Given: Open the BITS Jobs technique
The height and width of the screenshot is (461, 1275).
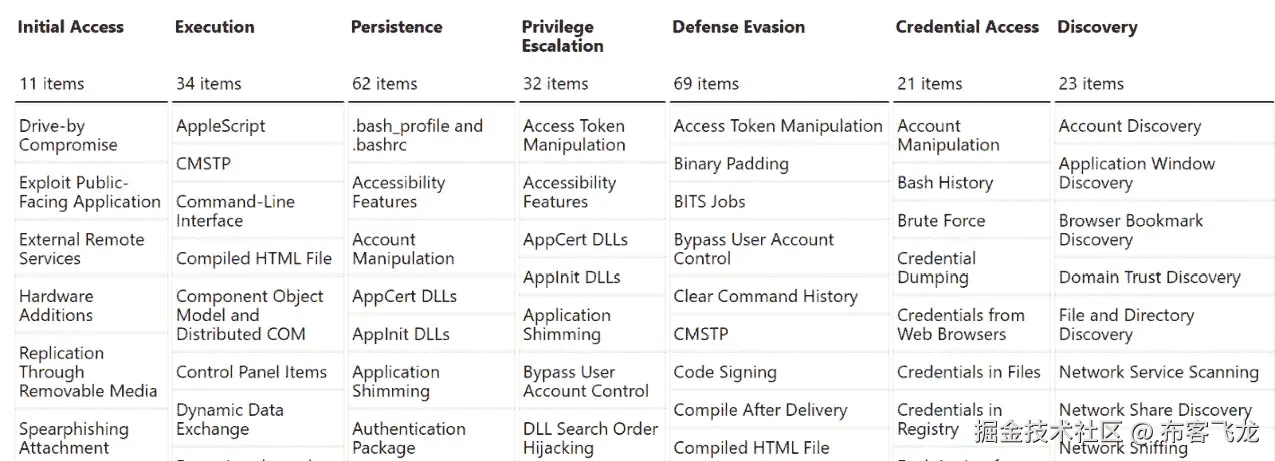Looking at the screenshot, I should 709,201.
